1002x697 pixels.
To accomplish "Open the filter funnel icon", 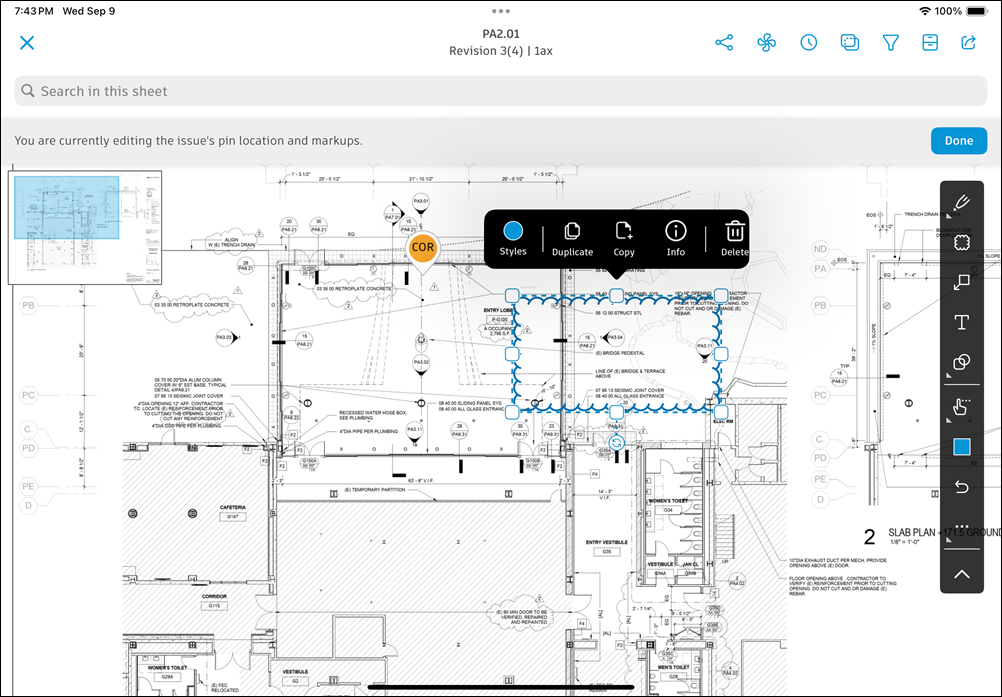I will 890,43.
